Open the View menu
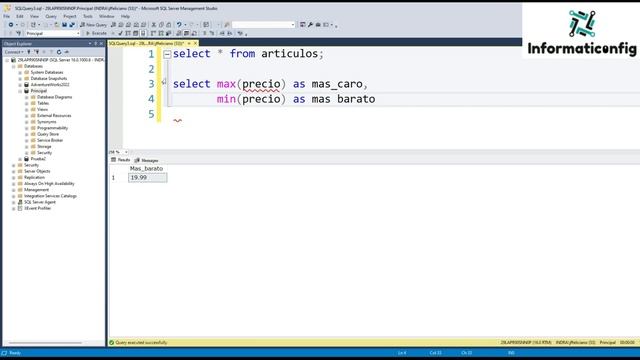This screenshot has width=640, height=360. click(x=34, y=16)
